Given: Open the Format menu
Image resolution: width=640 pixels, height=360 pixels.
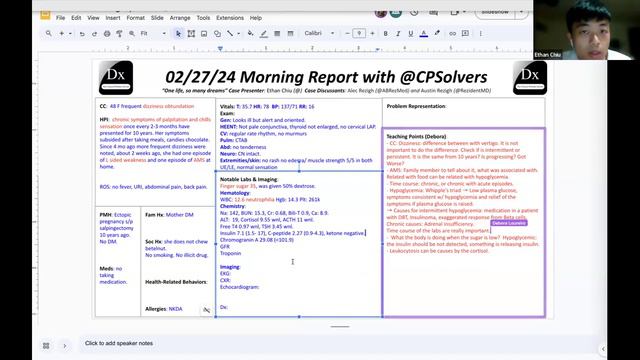Looking at the screenshot, I should (136, 18).
